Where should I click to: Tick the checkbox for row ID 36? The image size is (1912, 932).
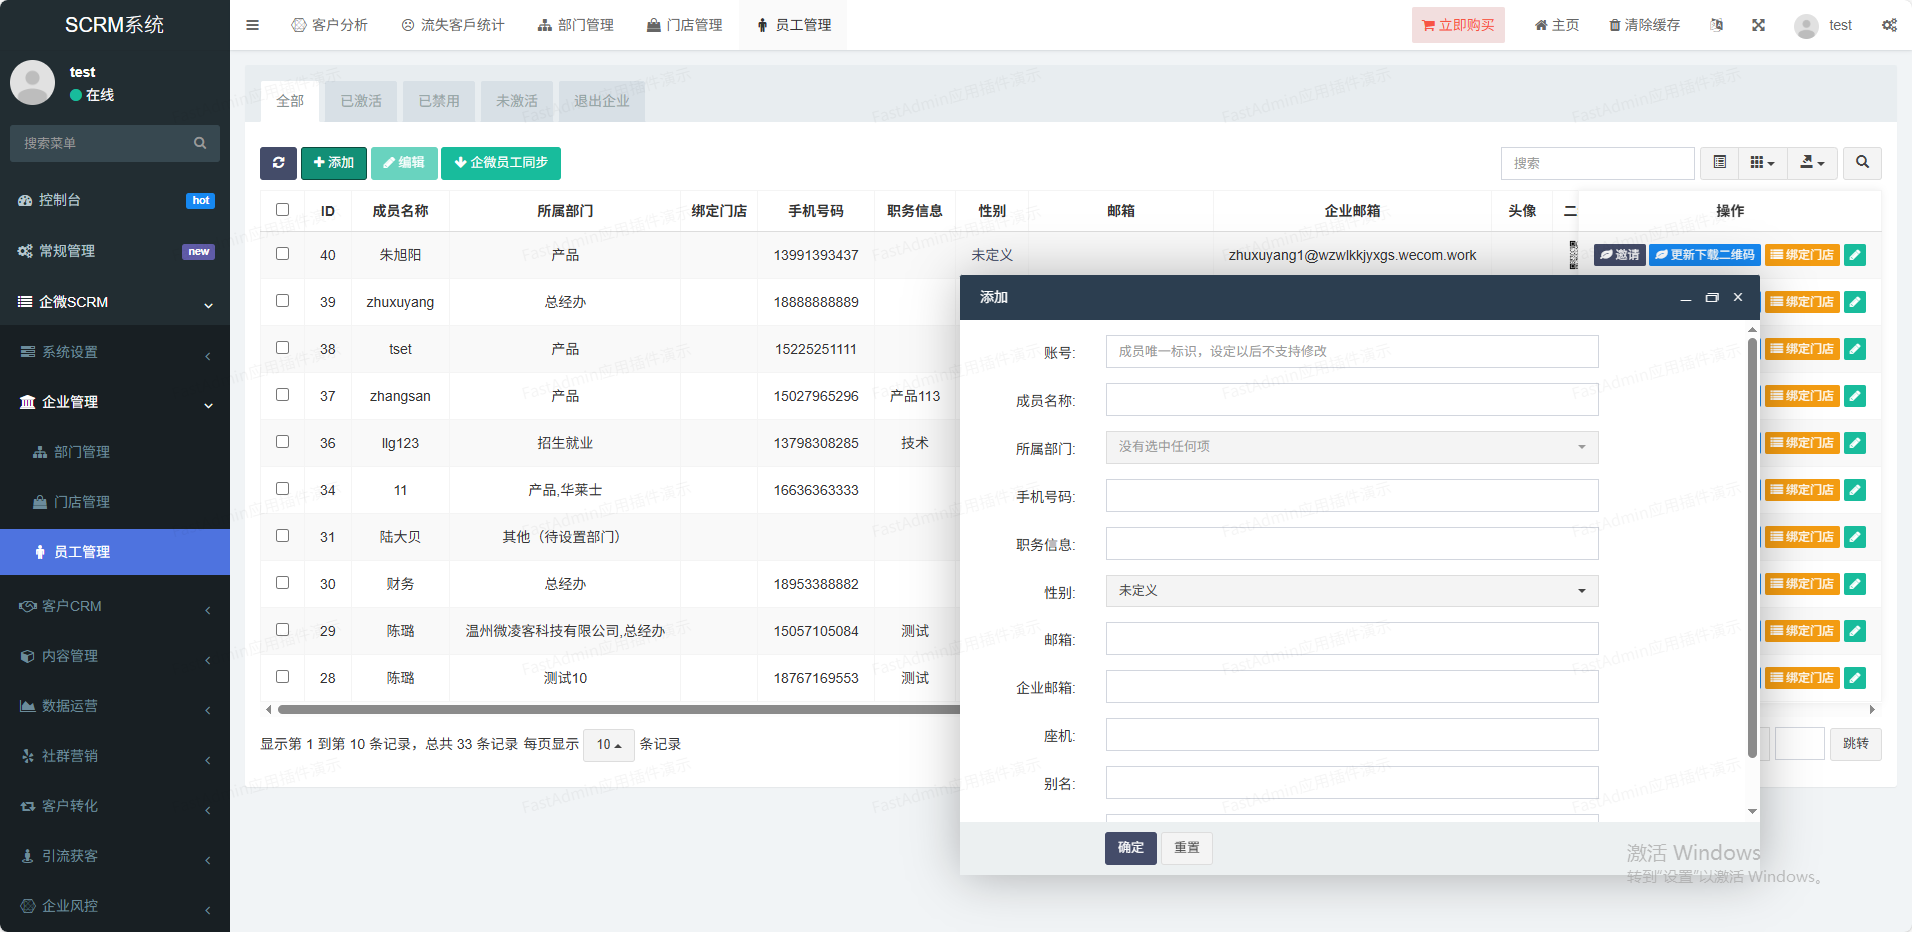pos(282,442)
